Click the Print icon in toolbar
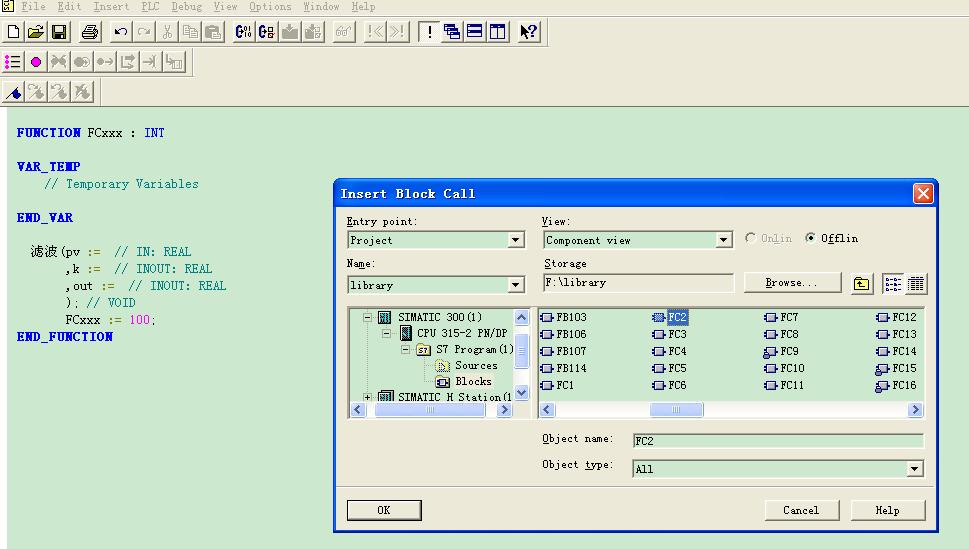 (89, 32)
